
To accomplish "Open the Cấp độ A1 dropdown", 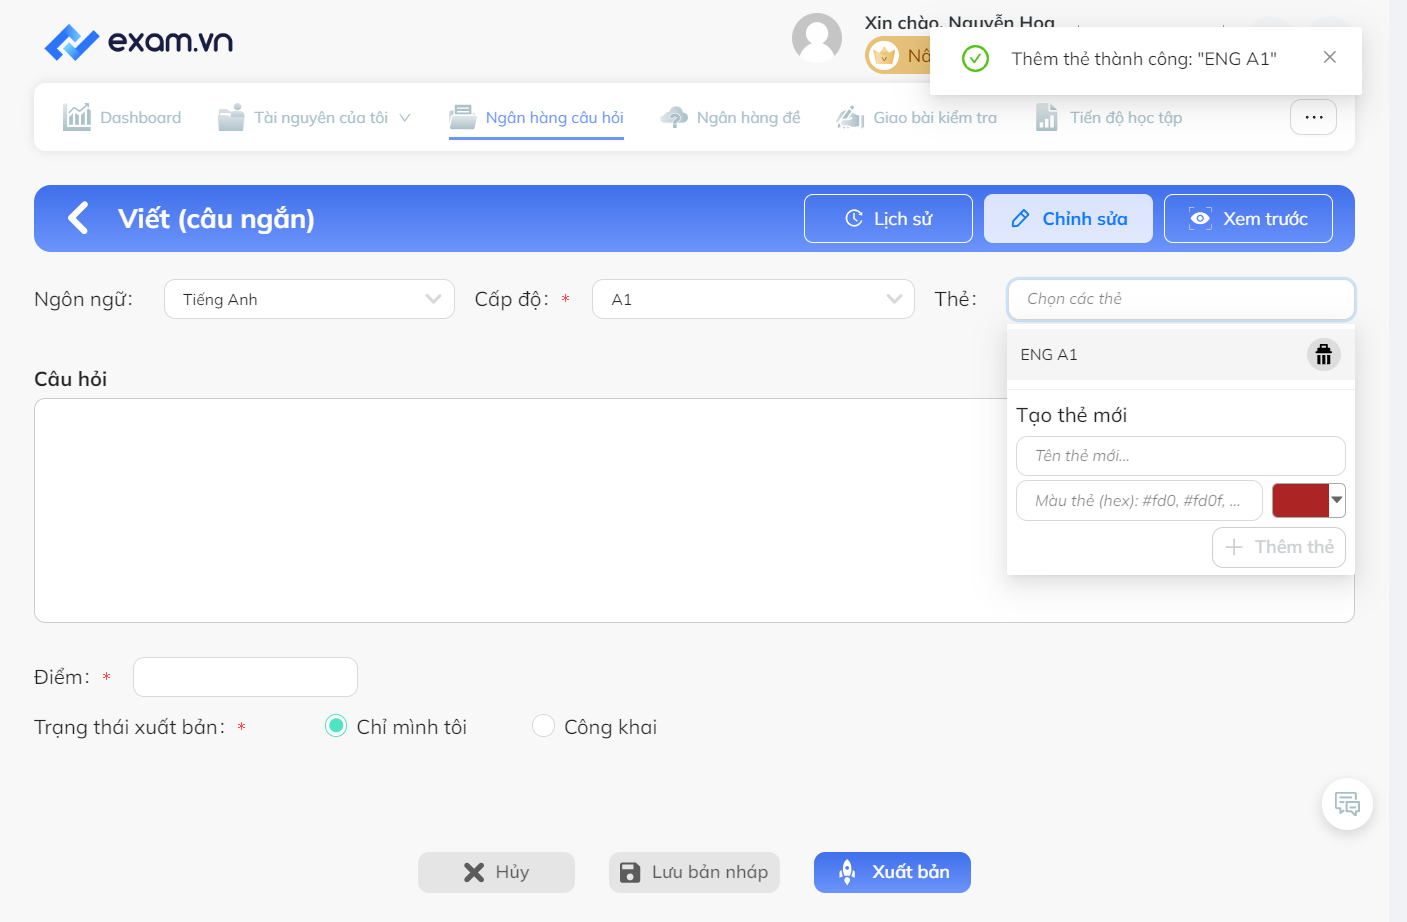I will click(x=753, y=299).
